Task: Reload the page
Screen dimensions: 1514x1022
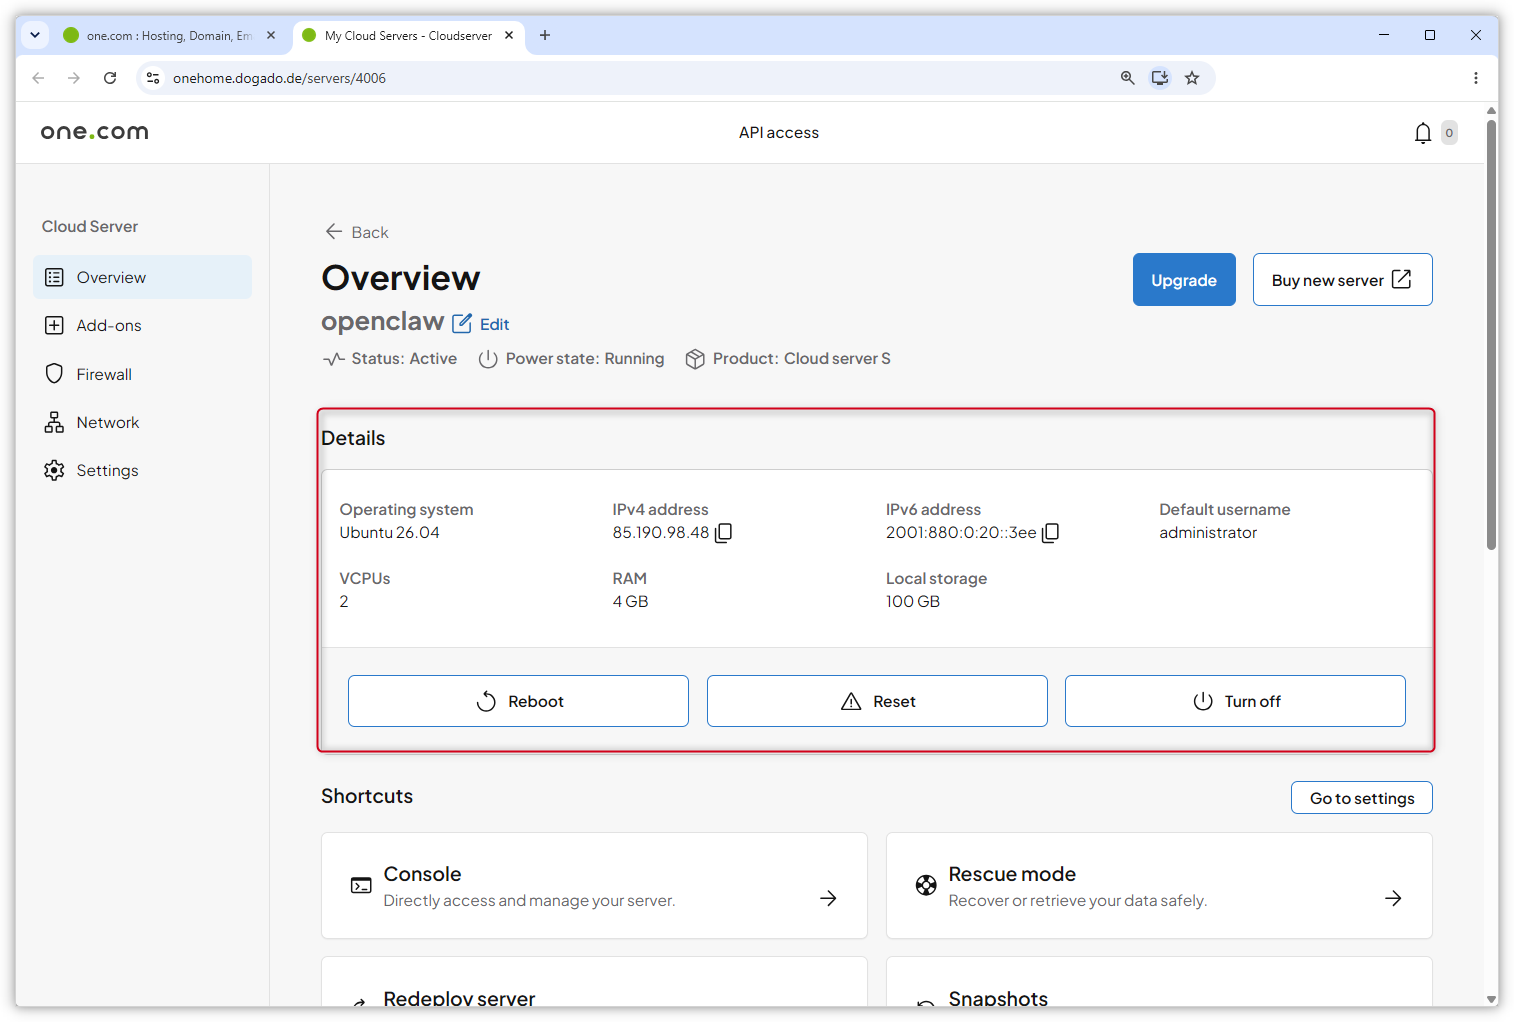Action: coord(110,78)
